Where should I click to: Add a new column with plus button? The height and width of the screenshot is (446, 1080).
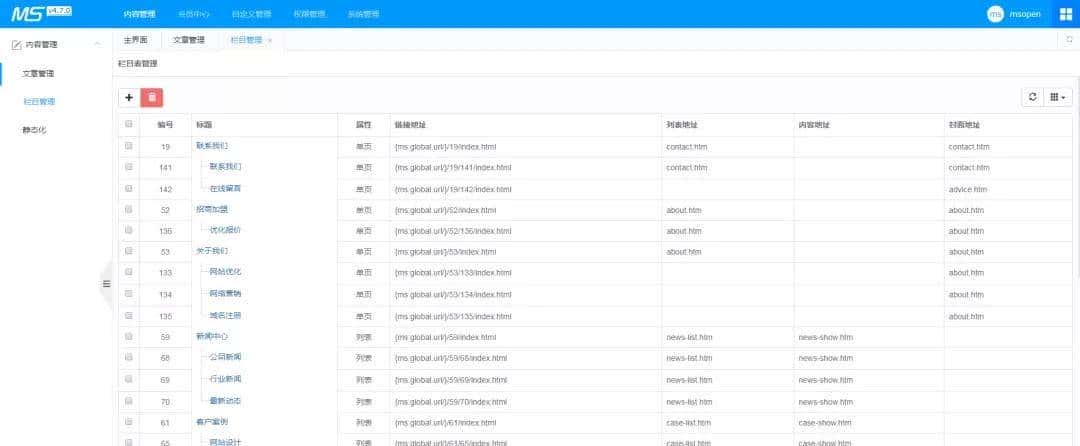point(129,98)
